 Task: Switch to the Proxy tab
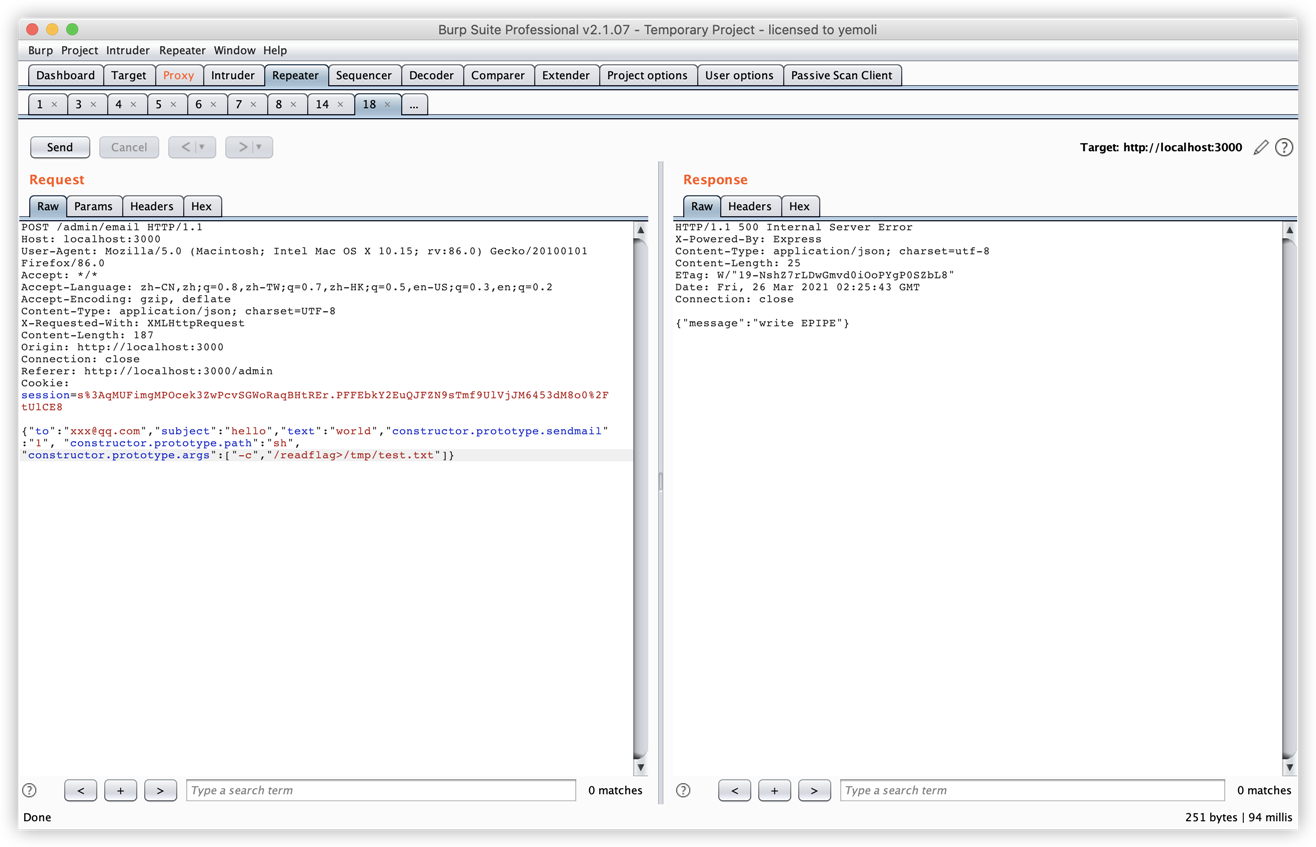[x=179, y=75]
